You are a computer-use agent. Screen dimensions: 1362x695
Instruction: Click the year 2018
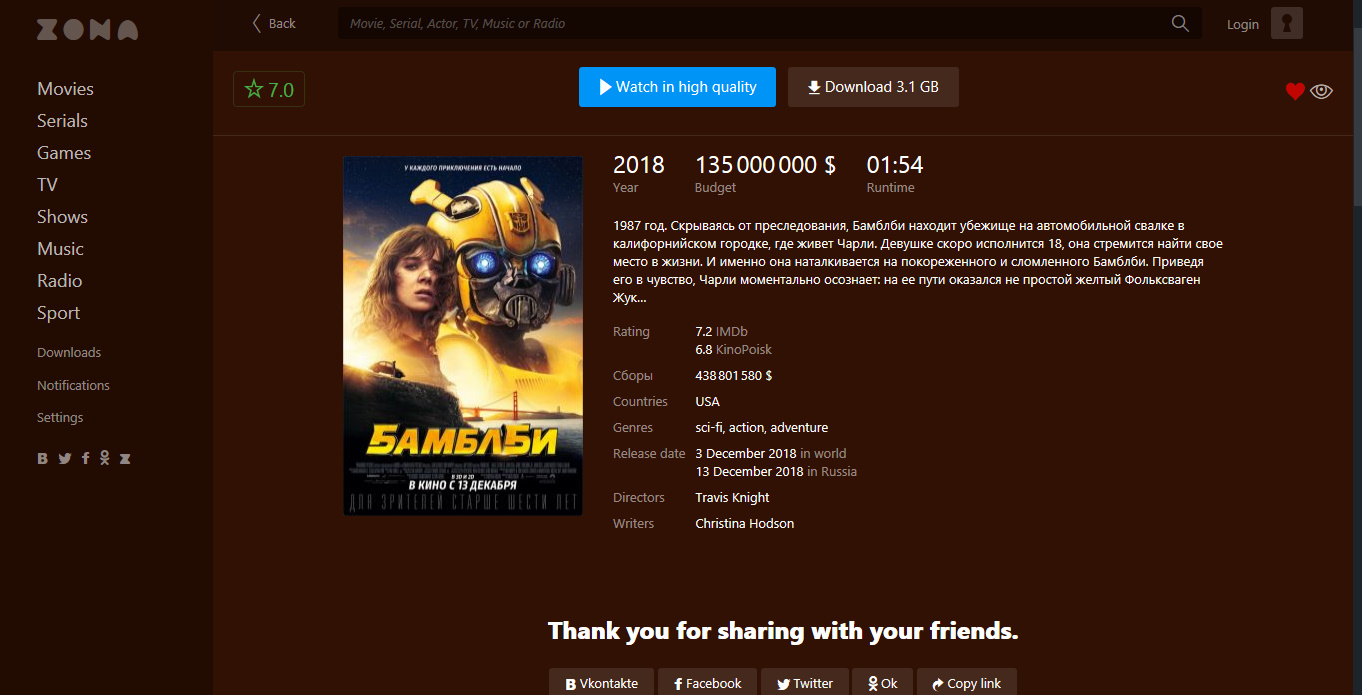coord(639,165)
